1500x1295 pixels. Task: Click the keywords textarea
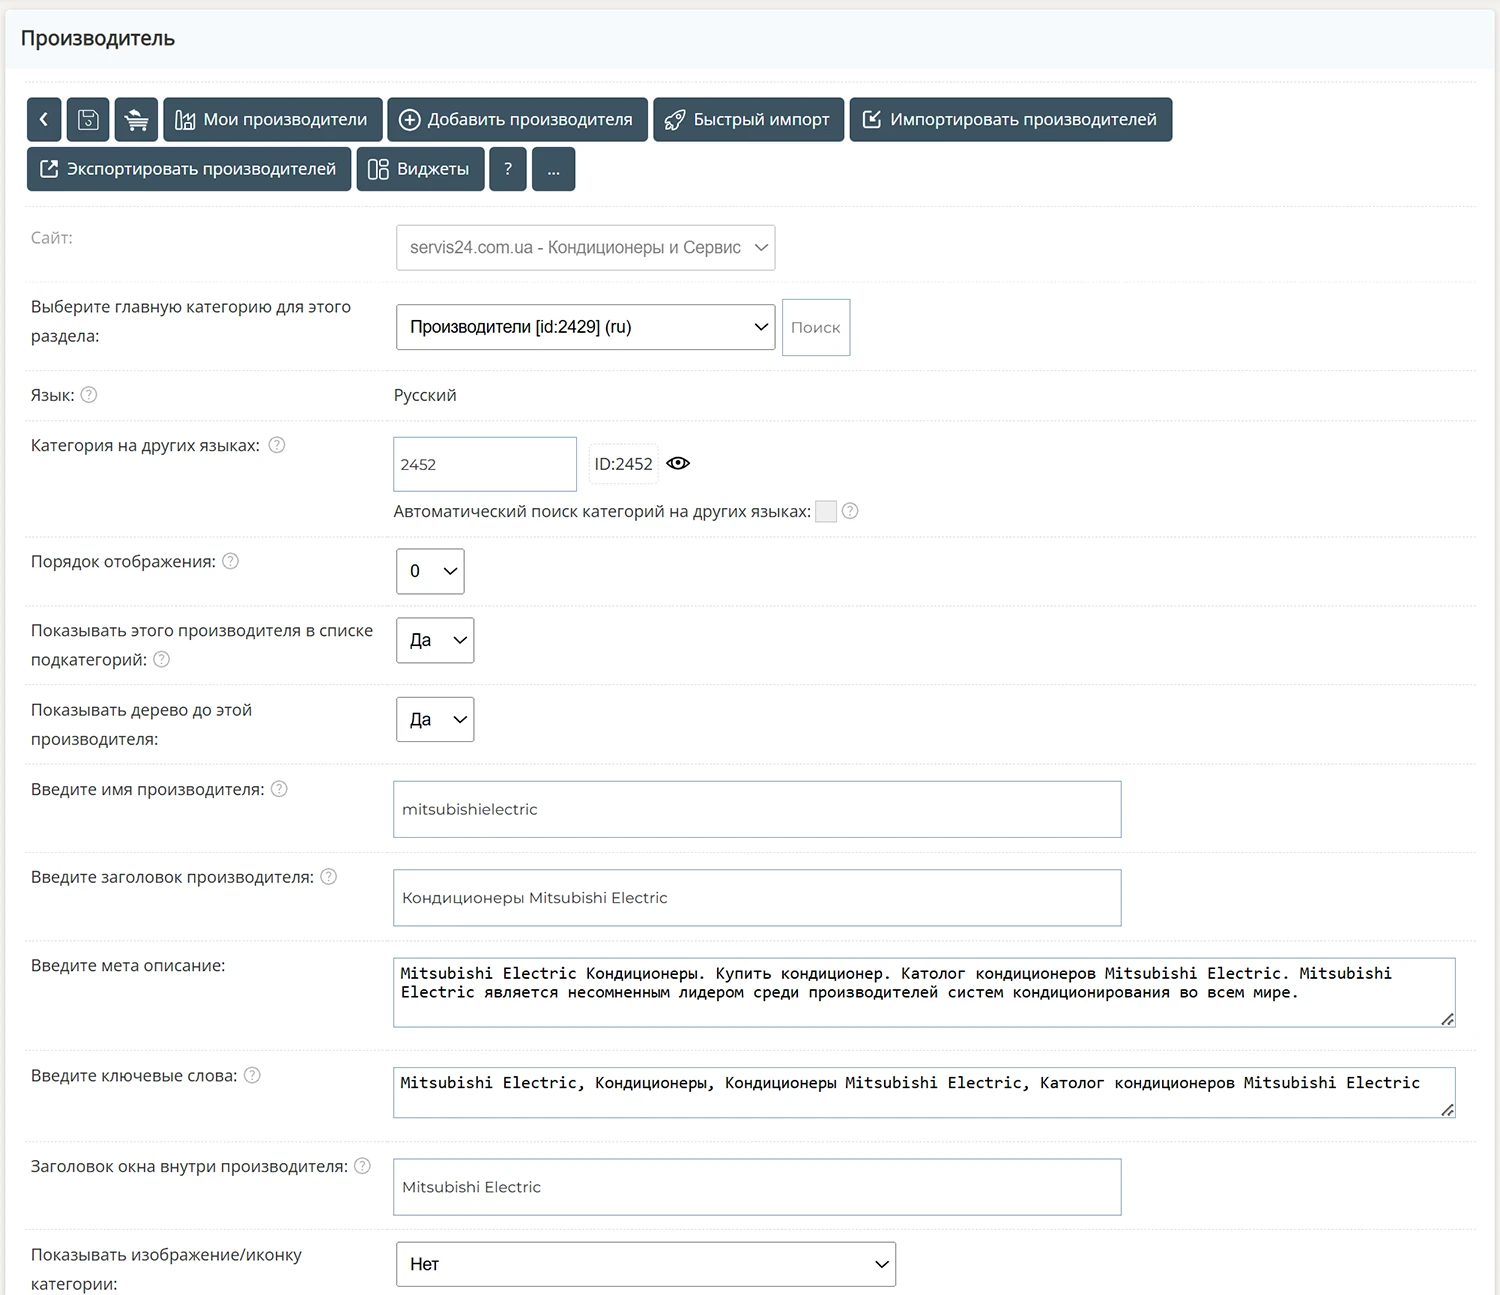coord(924,1092)
